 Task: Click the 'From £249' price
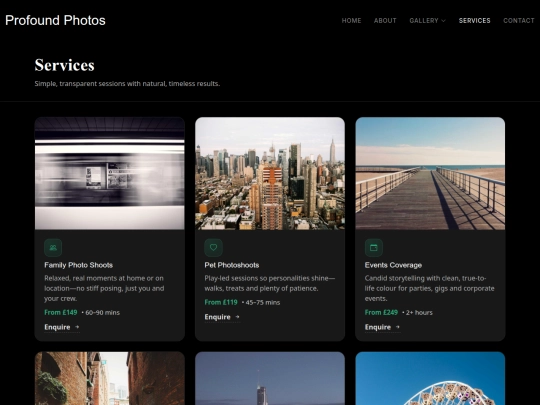(381, 312)
